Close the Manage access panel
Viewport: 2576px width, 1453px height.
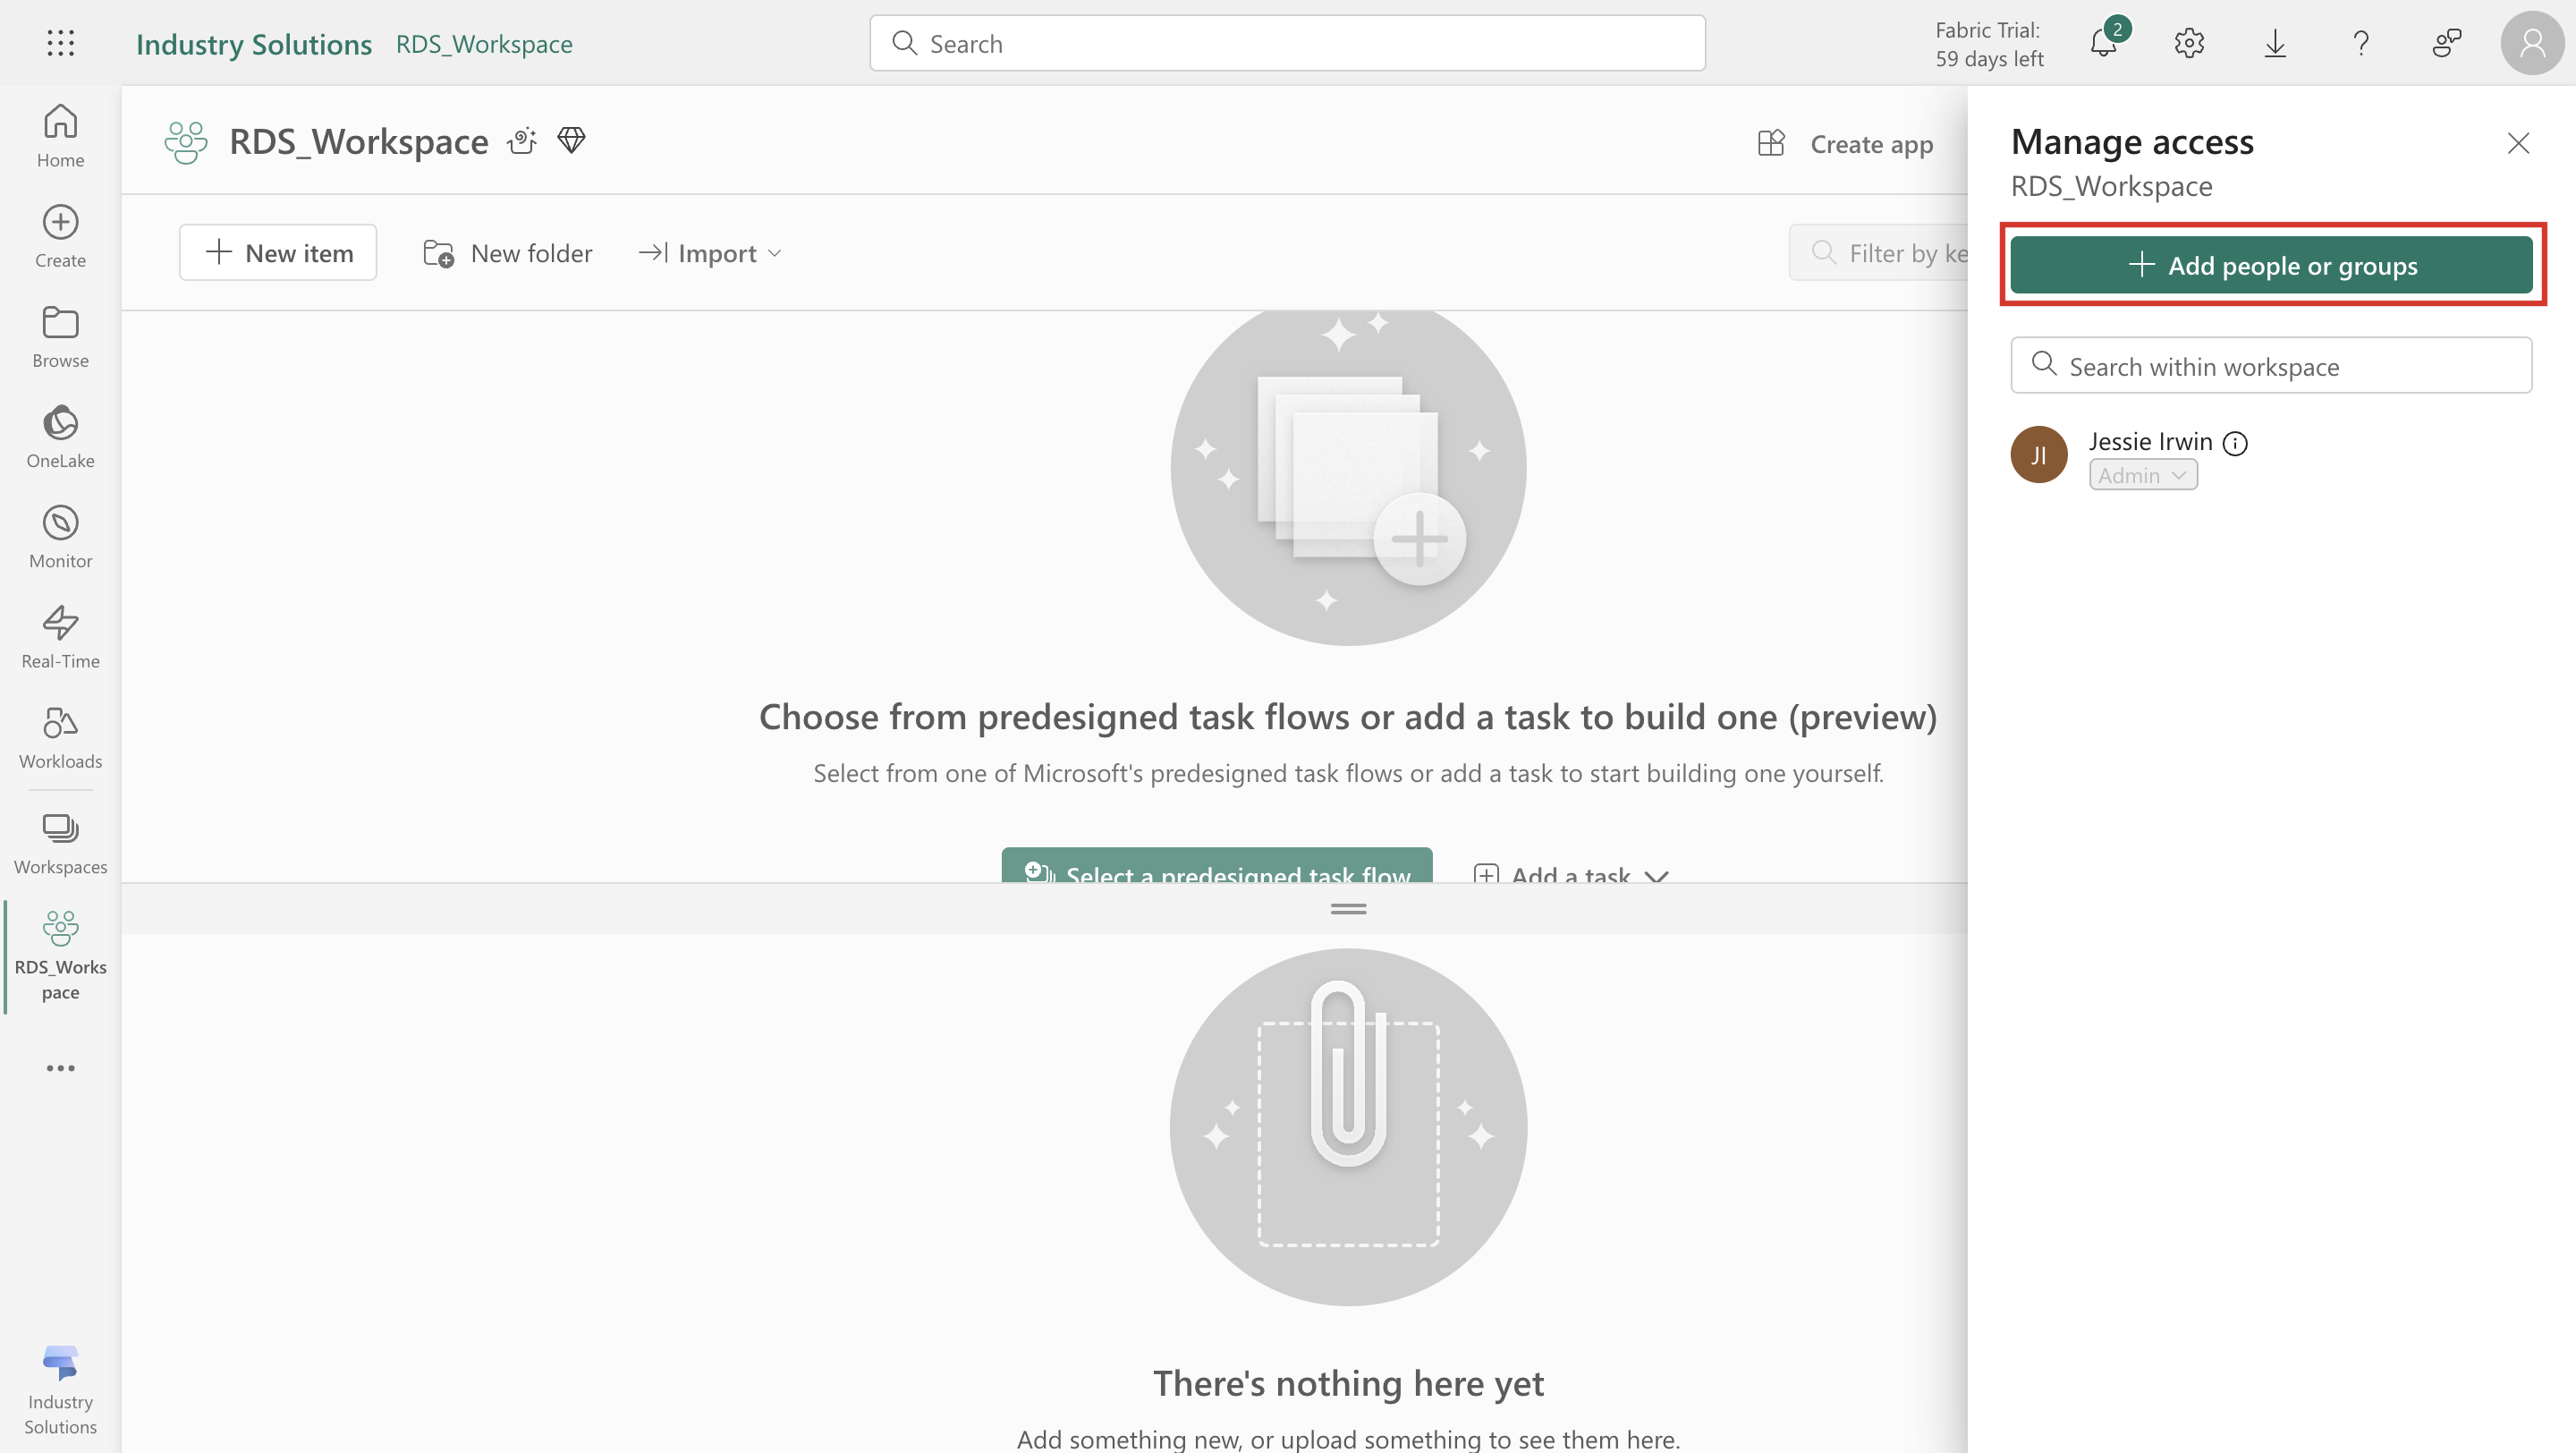click(x=2518, y=143)
